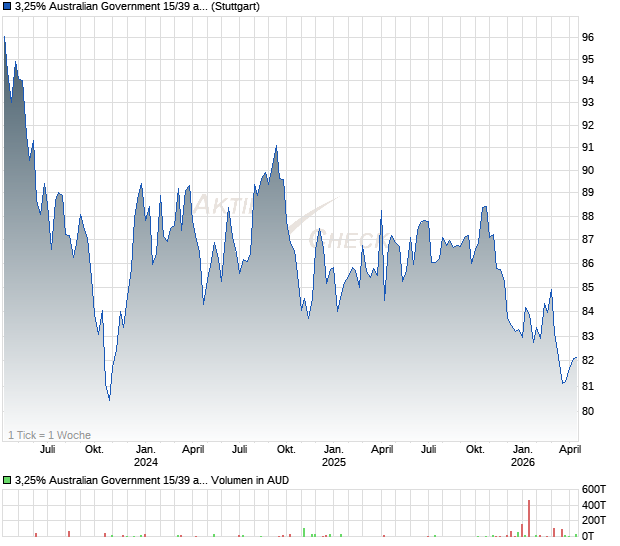This screenshot has width=620, height=546.
Task: Click the blue legend square beside the bond title
Action: pos(8,8)
